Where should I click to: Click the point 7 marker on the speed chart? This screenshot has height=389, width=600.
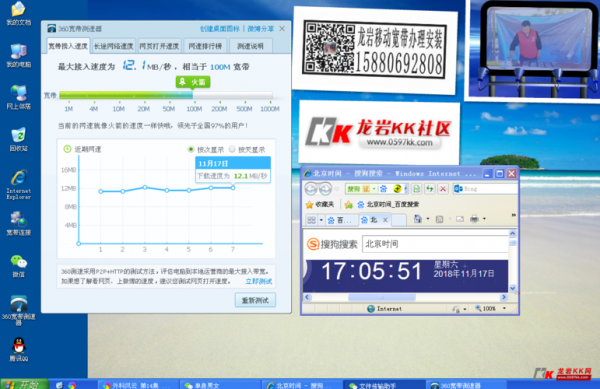233,187
